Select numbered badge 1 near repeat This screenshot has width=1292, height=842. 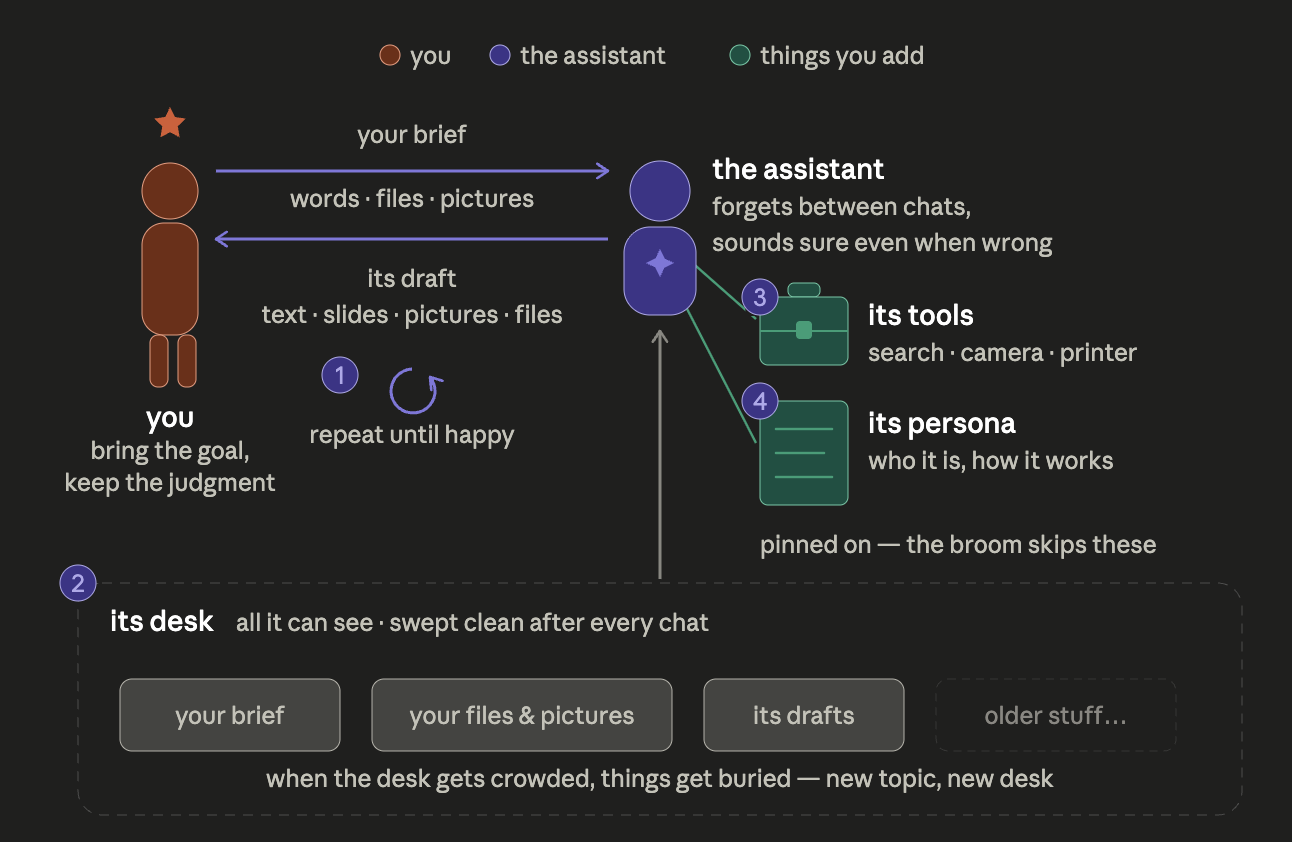pos(340,375)
